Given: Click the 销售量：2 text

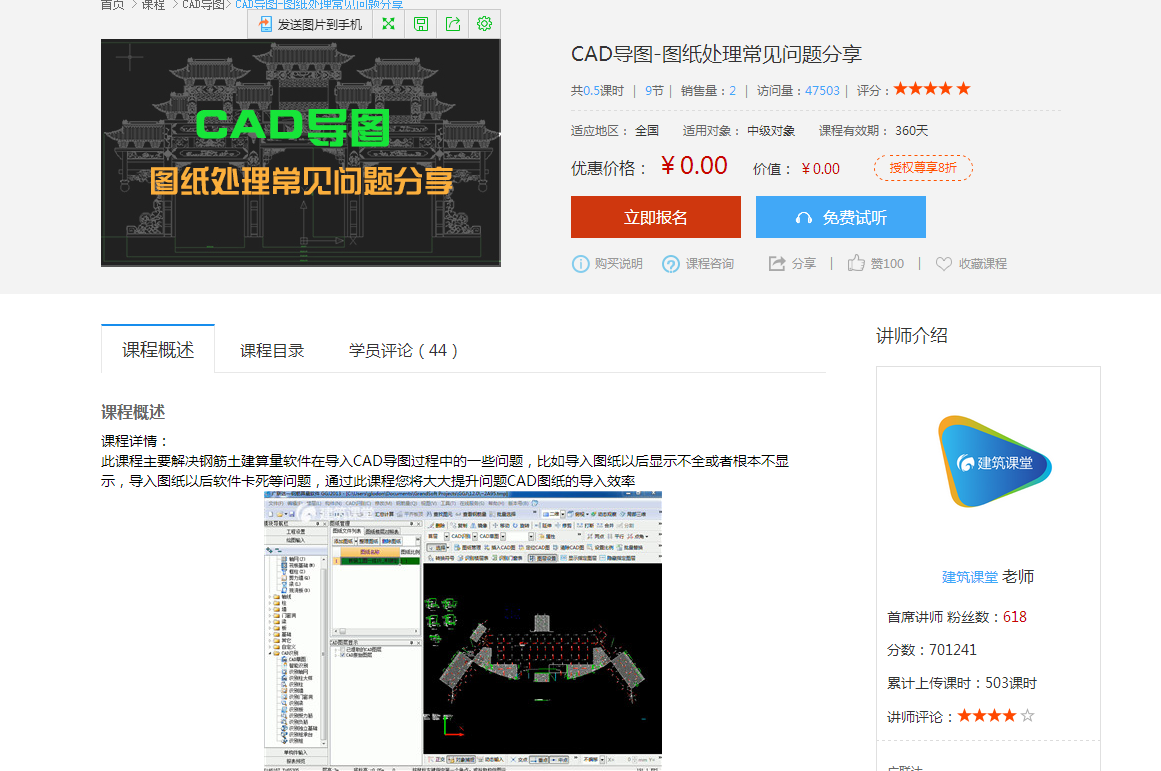Looking at the screenshot, I should (708, 90).
